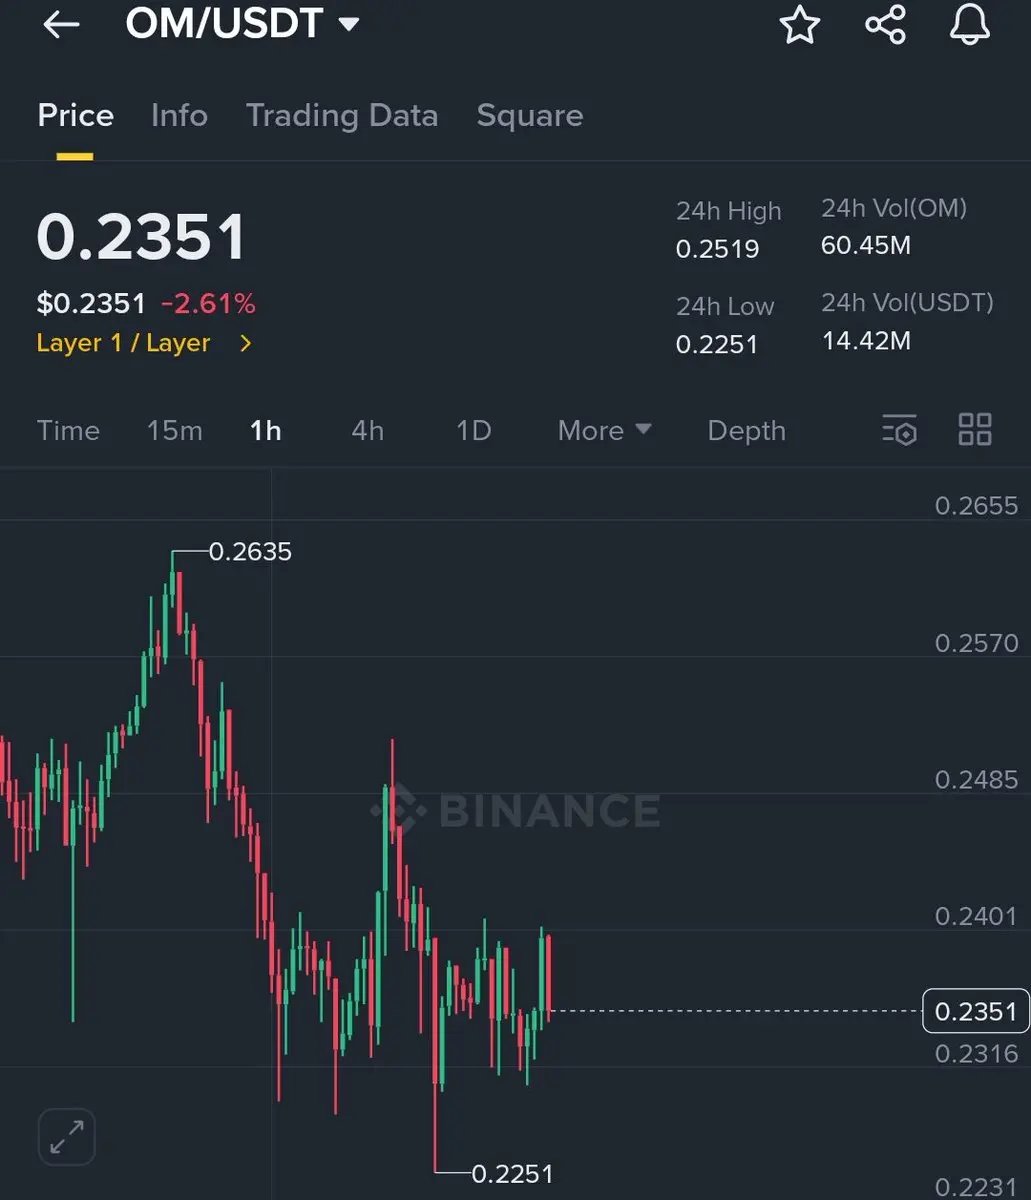
Task: Add OM/USDT to favorites with star icon
Action: point(800,24)
